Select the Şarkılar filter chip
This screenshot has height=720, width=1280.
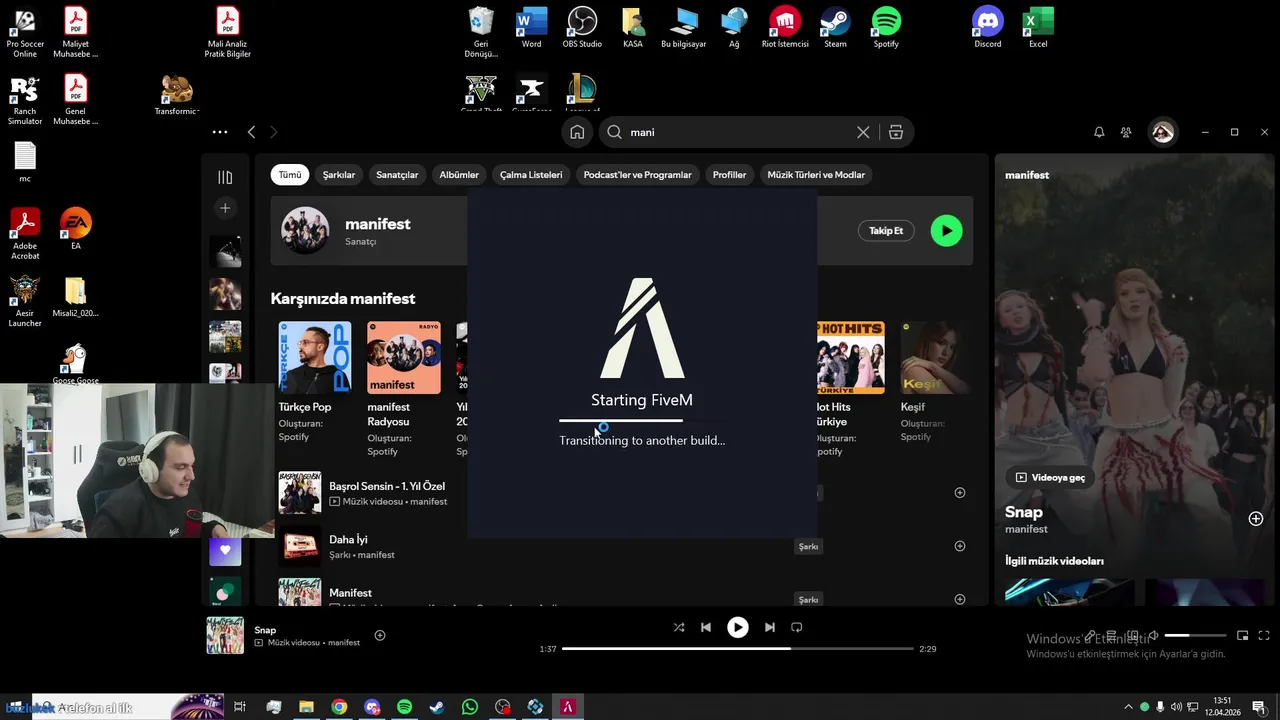[x=339, y=175]
